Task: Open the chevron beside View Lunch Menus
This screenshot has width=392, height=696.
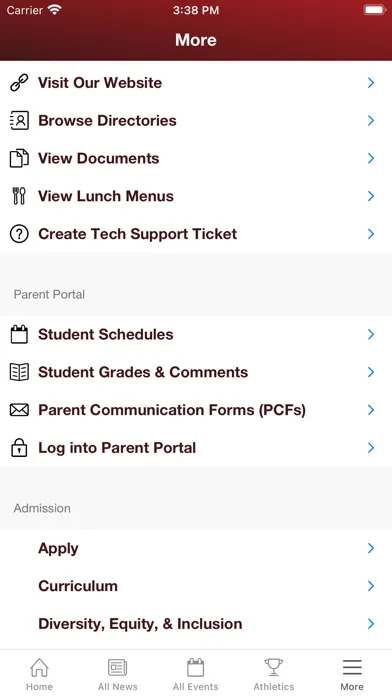Action: [x=371, y=196]
